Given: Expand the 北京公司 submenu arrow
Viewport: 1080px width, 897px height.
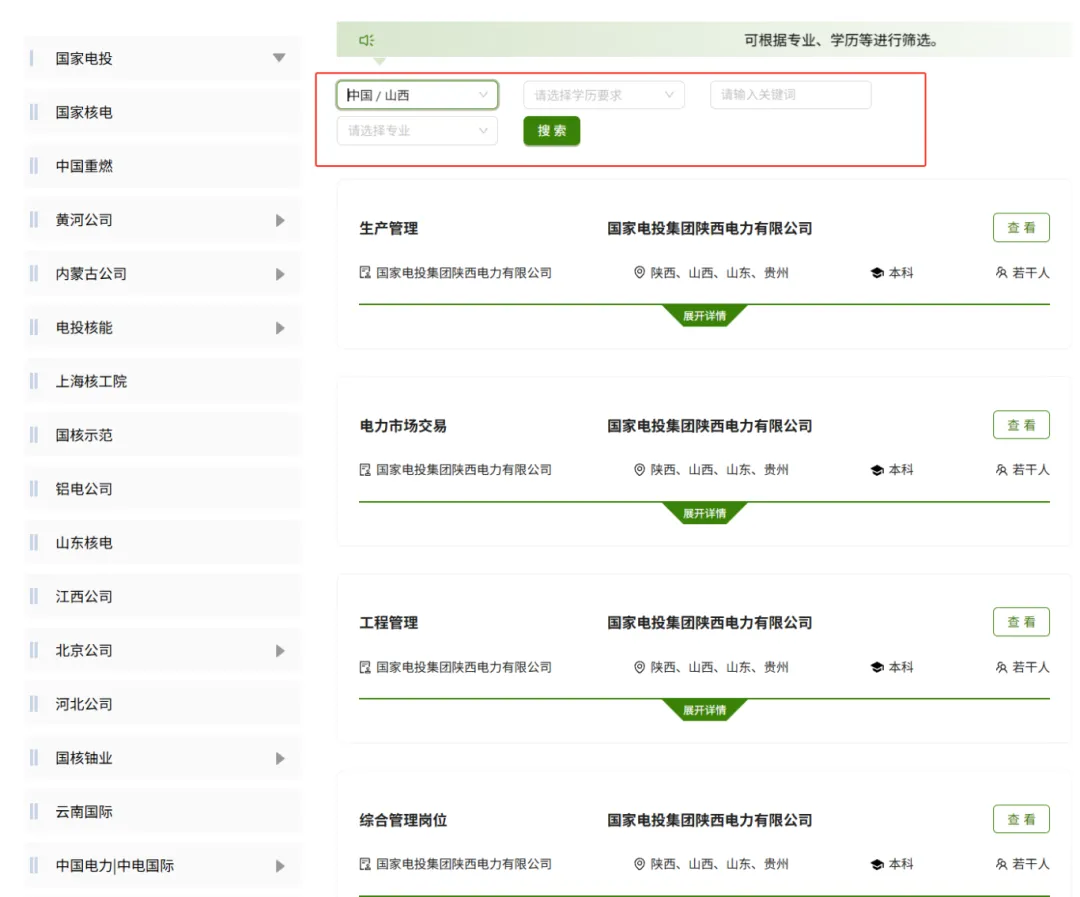Looking at the screenshot, I should (280, 651).
